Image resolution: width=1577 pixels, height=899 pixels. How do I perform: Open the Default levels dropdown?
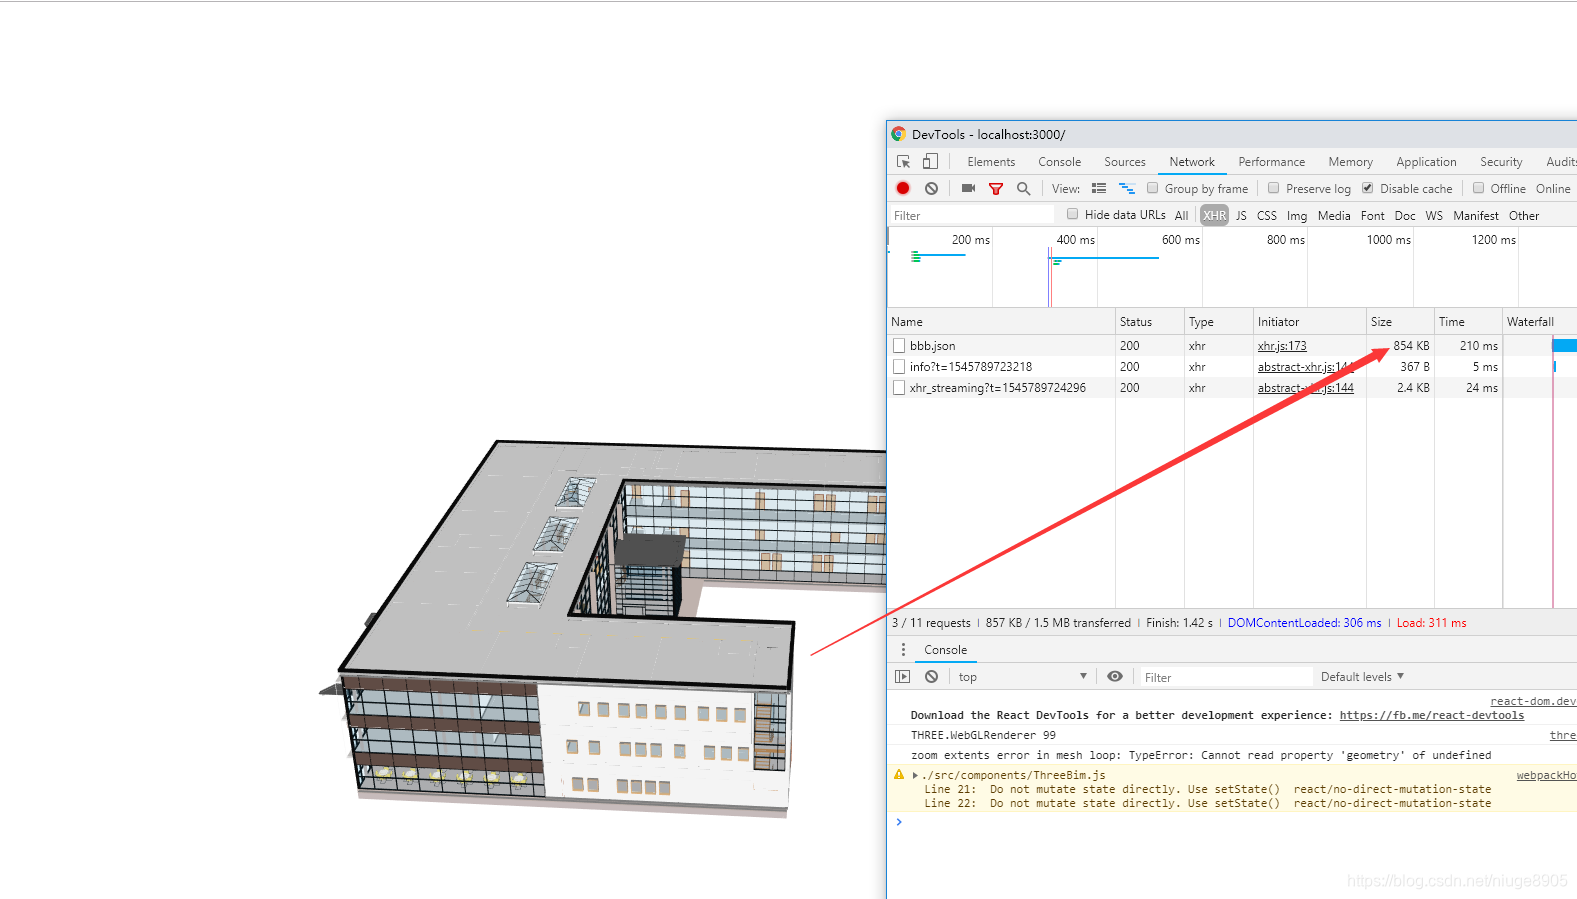[x=1362, y=677]
